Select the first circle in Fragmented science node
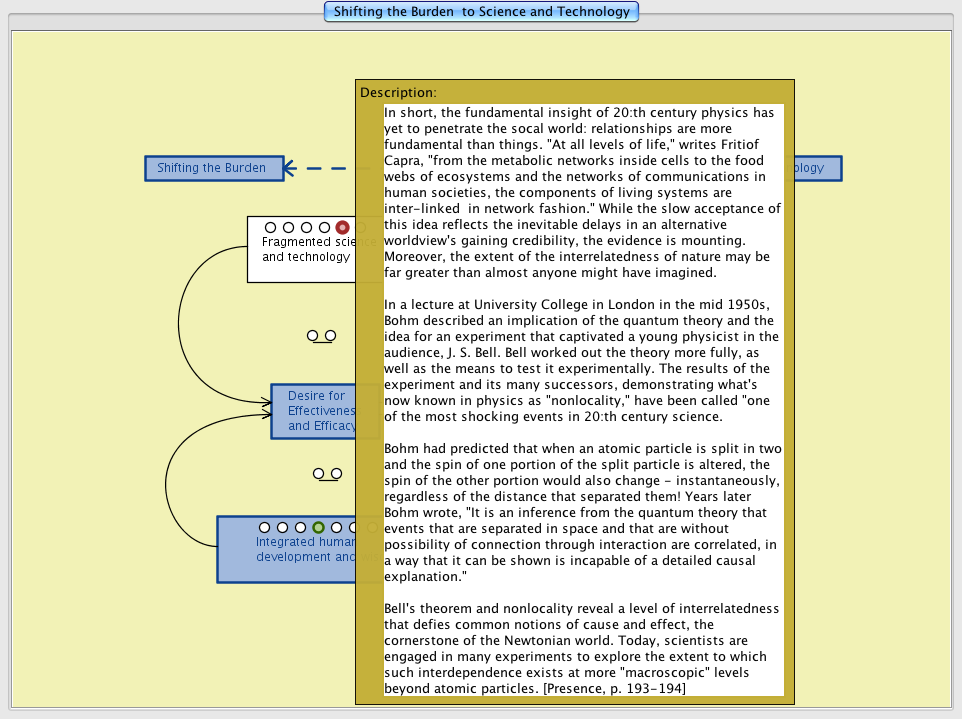This screenshot has height=719, width=962. [270, 228]
